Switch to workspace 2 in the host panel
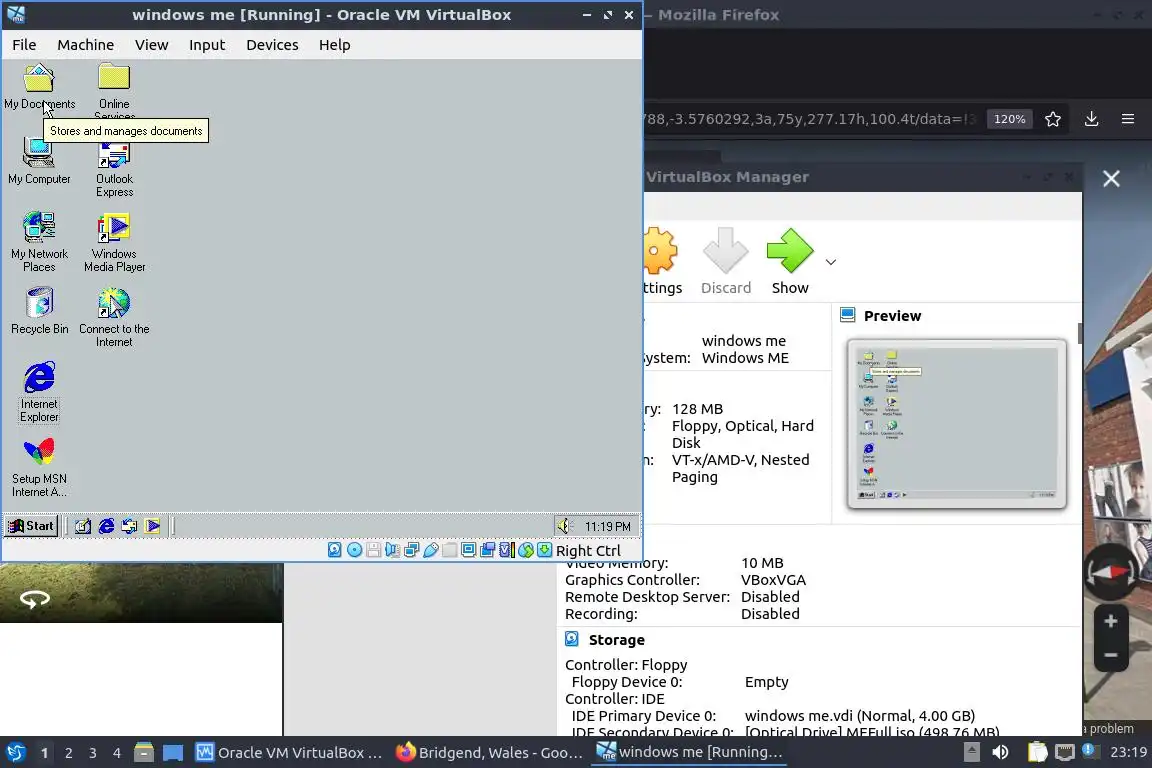Viewport: 1152px width, 768px height. coord(68,753)
